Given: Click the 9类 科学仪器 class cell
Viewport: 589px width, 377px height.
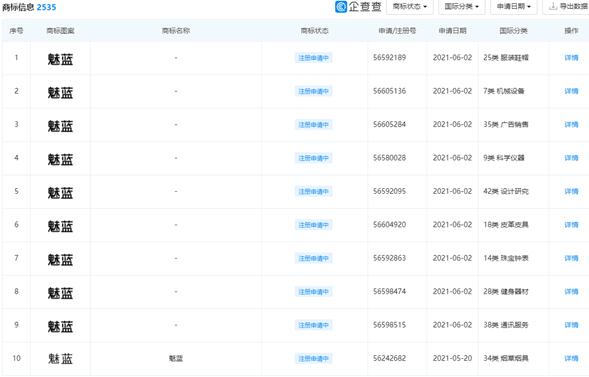Looking at the screenshot, I should click(x=504, y=158).
